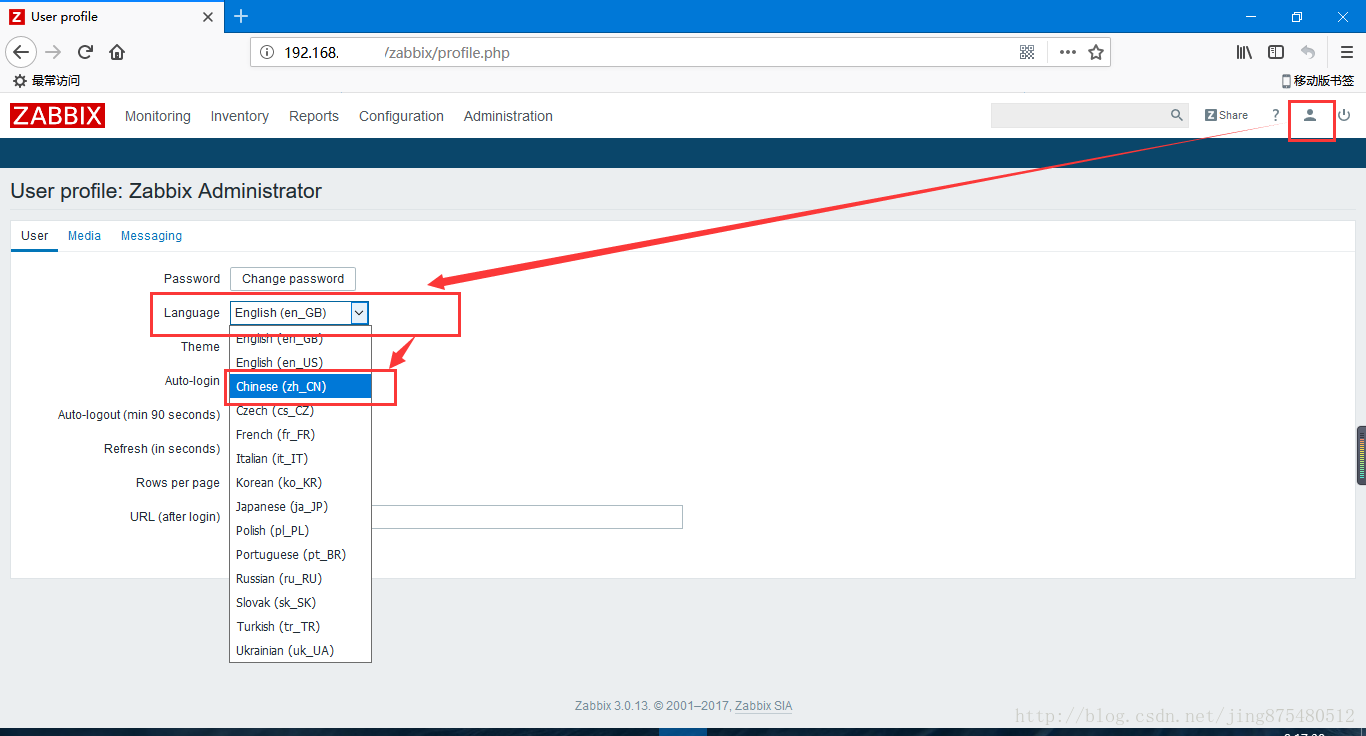This screenshot has width=1366, height=736.
Task: Click the Change password button
Action: (x=293, y=279)
